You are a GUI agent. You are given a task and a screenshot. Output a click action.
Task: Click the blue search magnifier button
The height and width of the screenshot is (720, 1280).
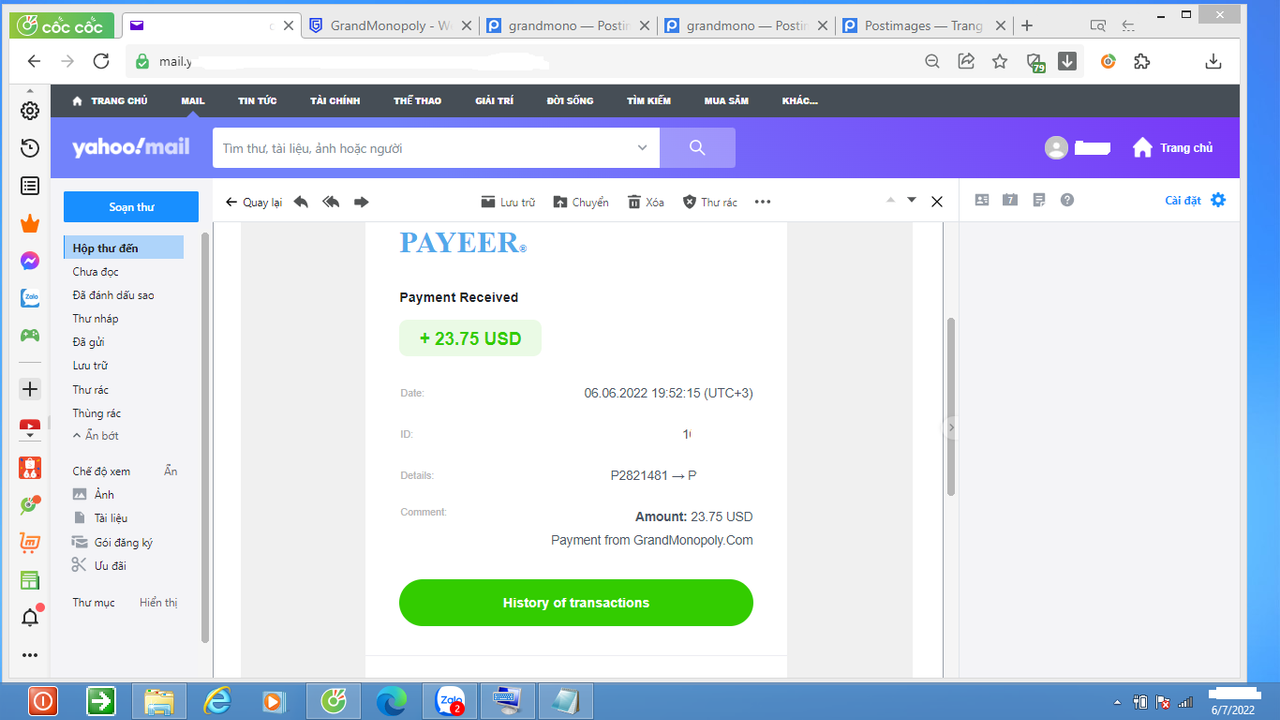point(697,148)
